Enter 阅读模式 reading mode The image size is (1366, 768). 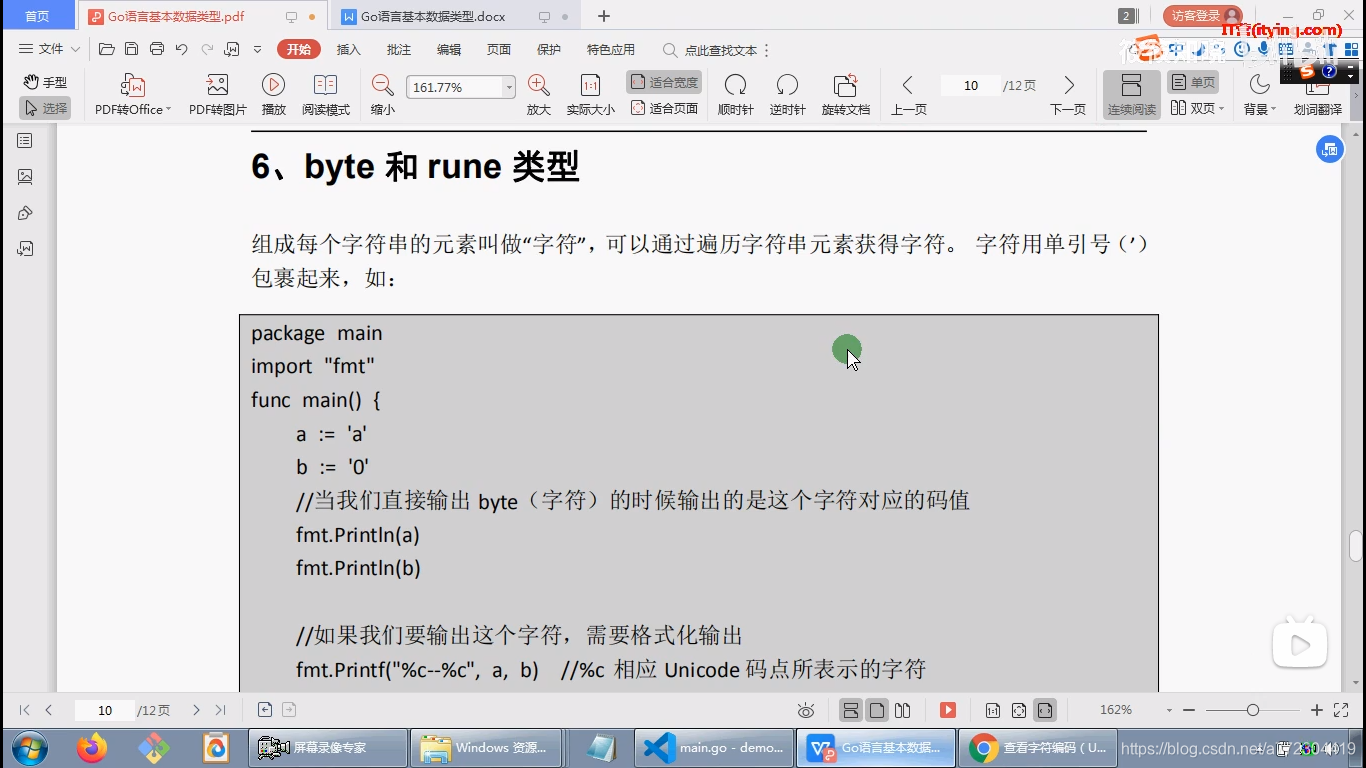(326, 95)
